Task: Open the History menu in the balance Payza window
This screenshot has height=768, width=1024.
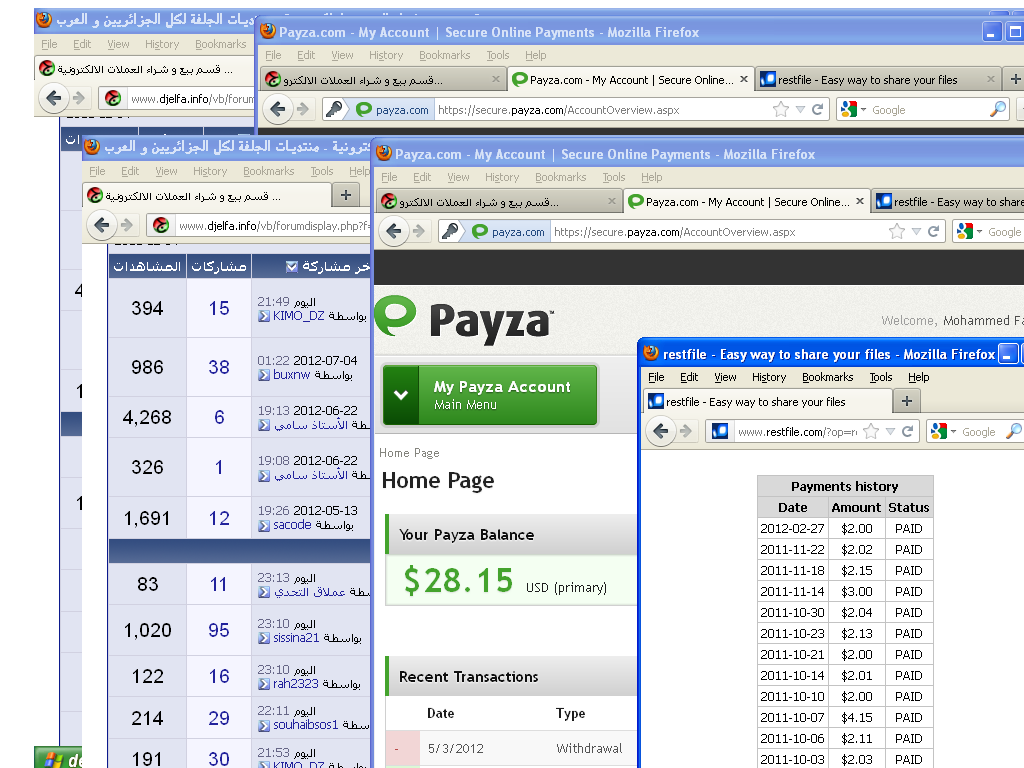Action: (502, 177)
